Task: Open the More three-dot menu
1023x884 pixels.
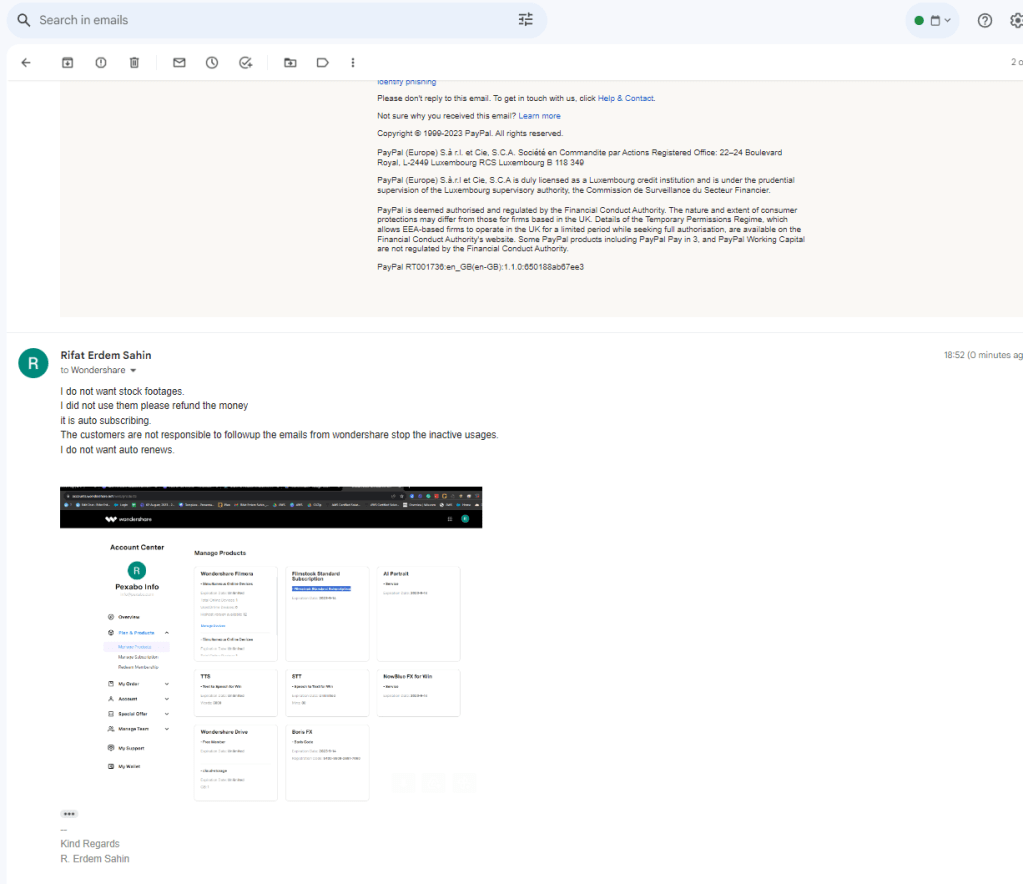Action: point(353,63)
